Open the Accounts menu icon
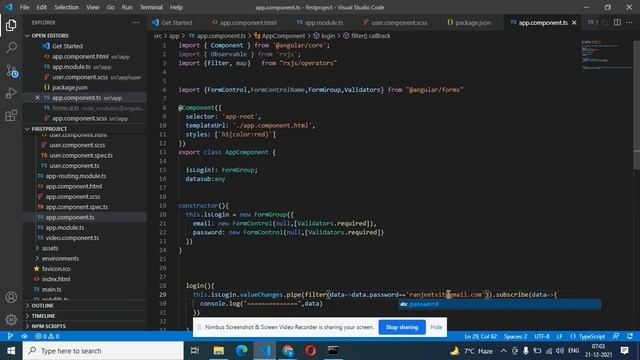This screenshot has height=360, width=640. tap(11, 297)
